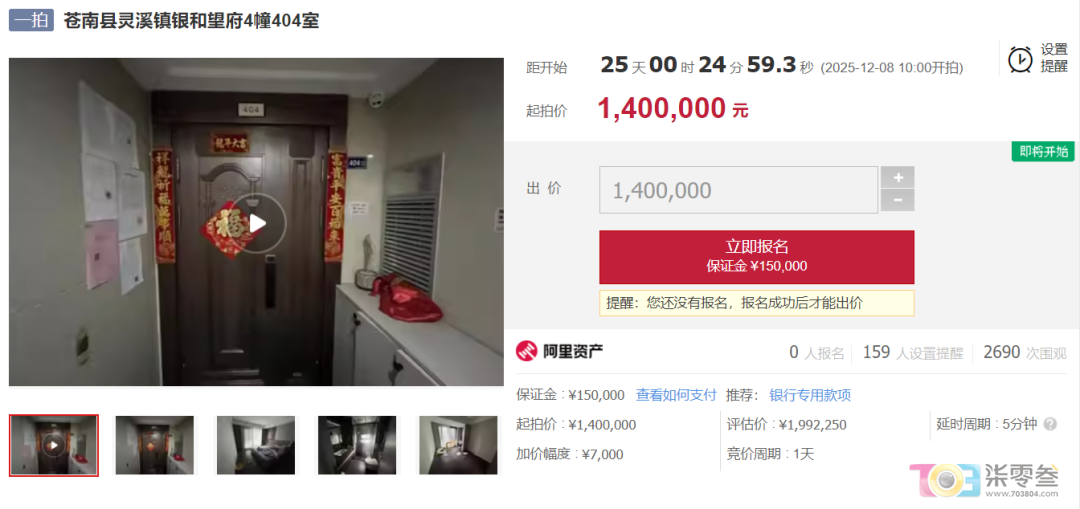The height and width of the screenshot is (509, 1080).
Task: Click into the 出价 bid amount field
Action: [738, 189]
